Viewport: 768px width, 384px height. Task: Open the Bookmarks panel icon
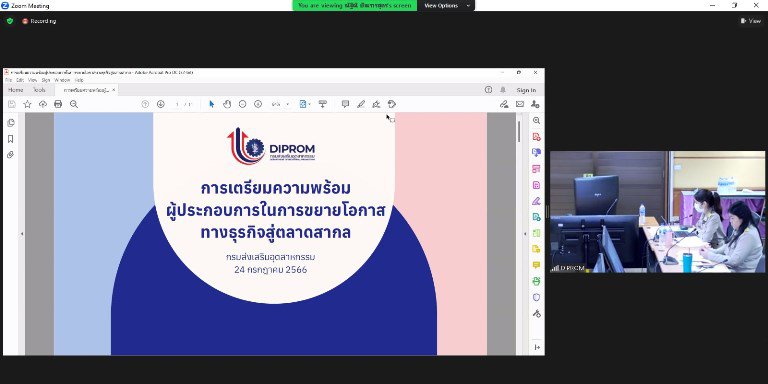coord(10,139)
